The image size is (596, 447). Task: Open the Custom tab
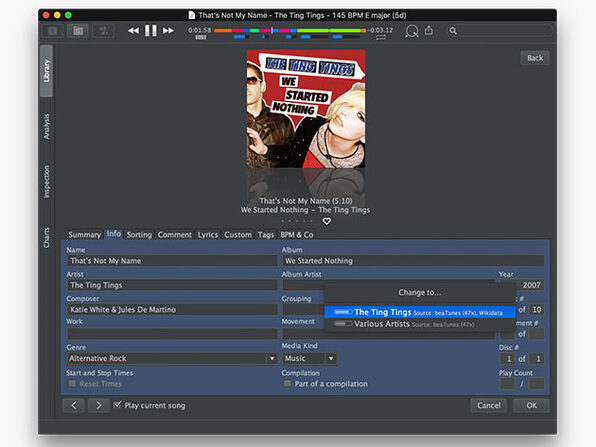(x=238, y=235)
